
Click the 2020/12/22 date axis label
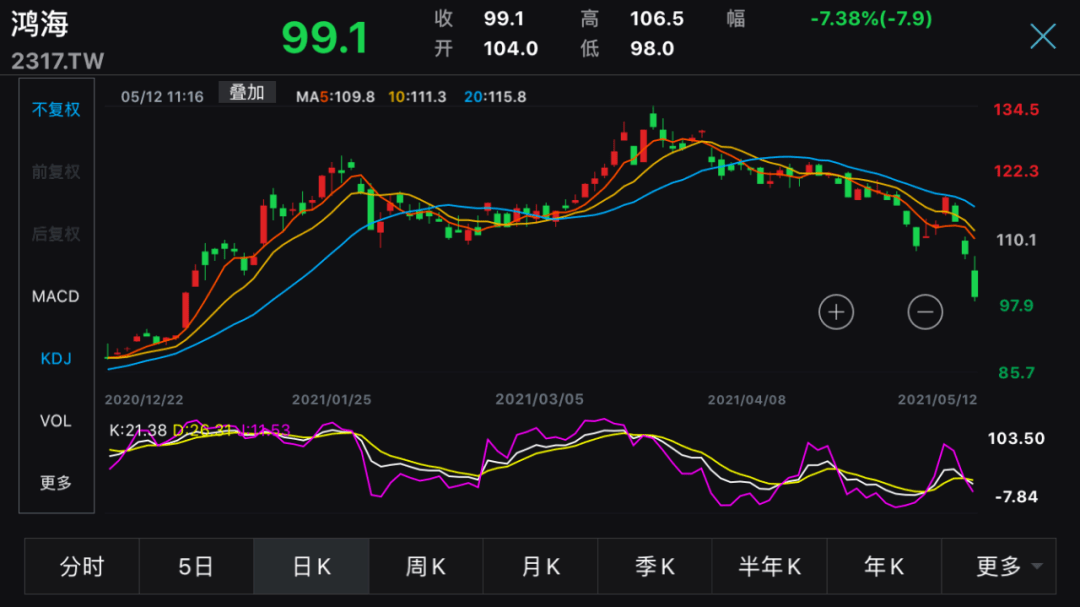tap(144, 400)
